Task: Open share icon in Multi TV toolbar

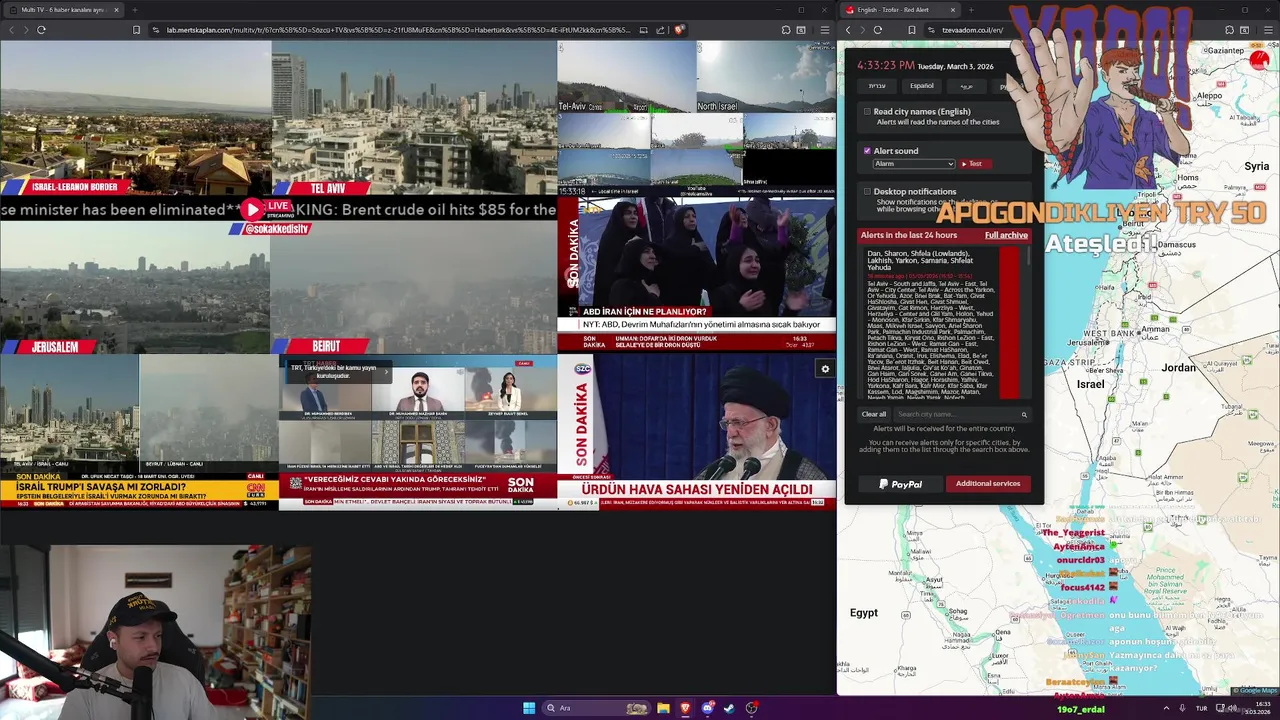Action: pos(661,30)
